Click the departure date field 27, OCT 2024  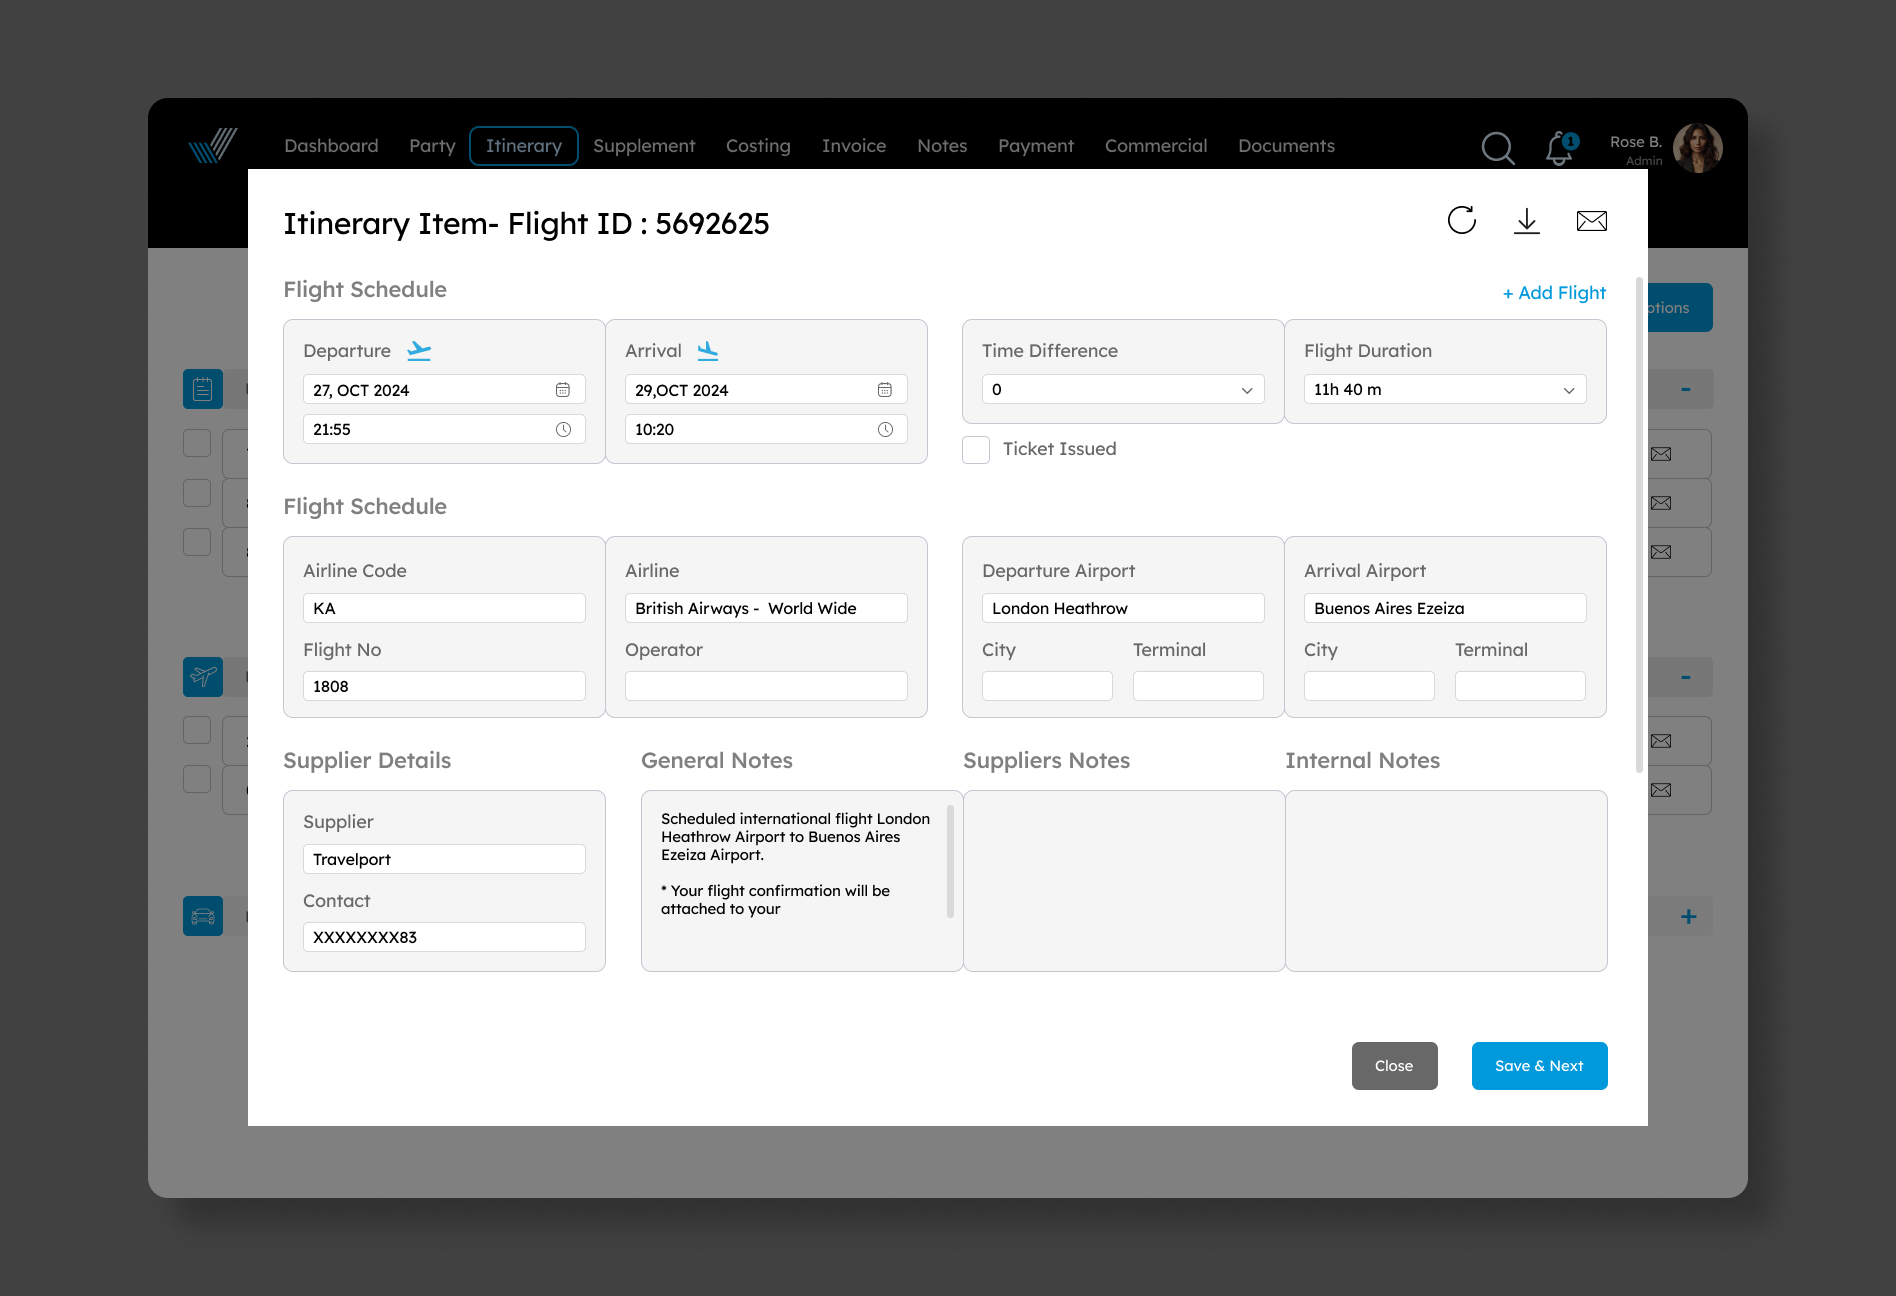pos(444,390)
